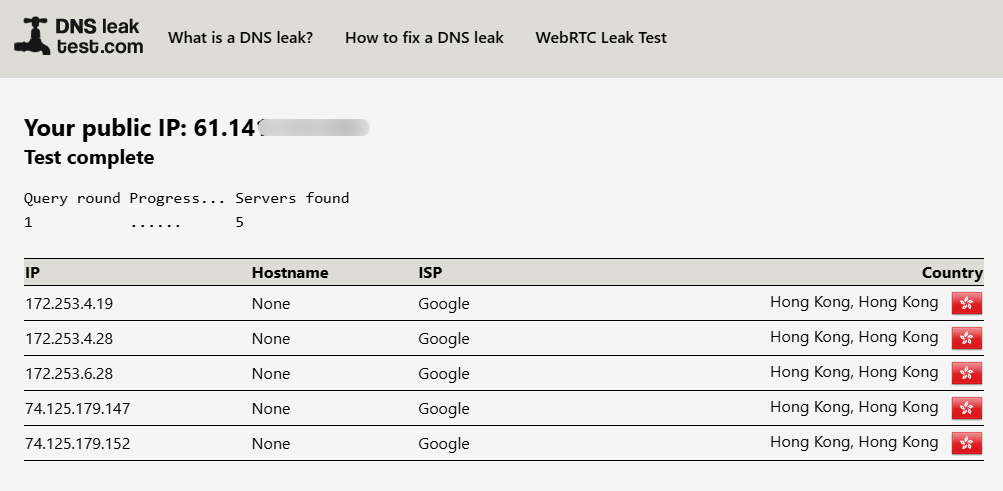The width and height of the screenshot is (1003, 491).
Task: Open 'How to fix a DNS leak'
Action: pos(424,38)
